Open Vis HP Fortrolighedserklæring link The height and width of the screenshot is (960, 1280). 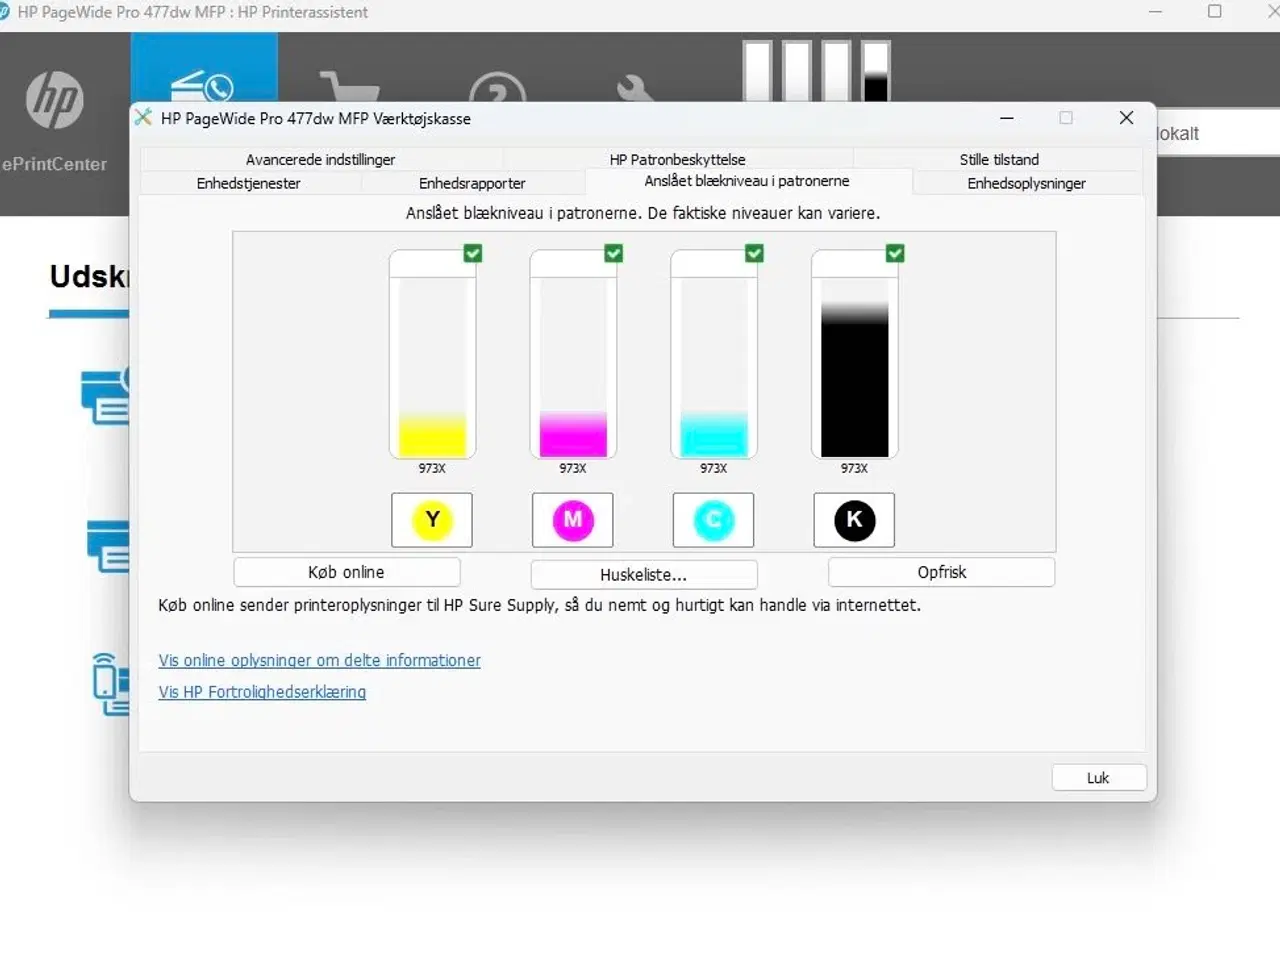262,692
